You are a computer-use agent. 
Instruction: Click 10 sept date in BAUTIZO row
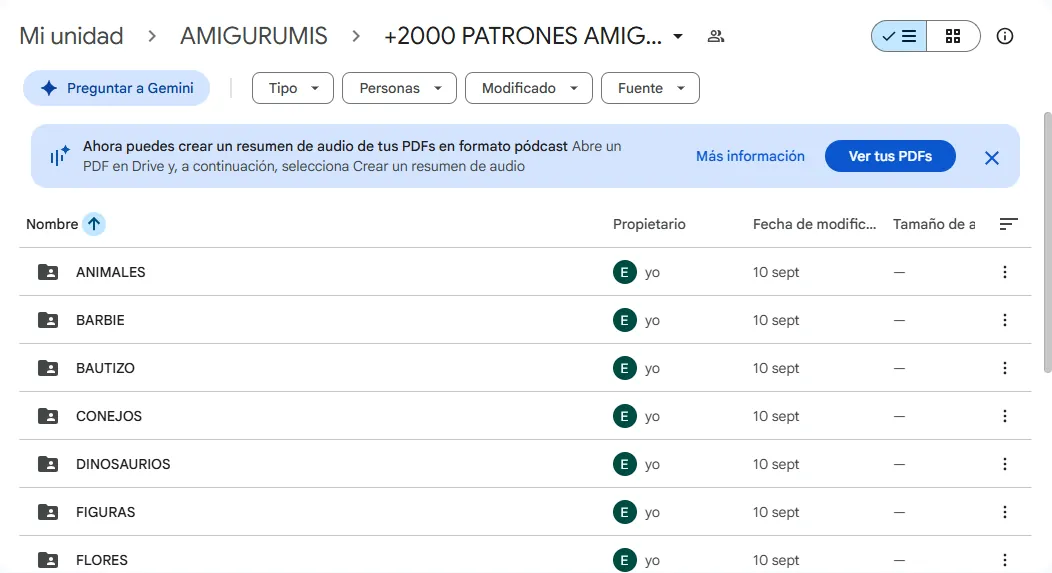coord(776,368)
